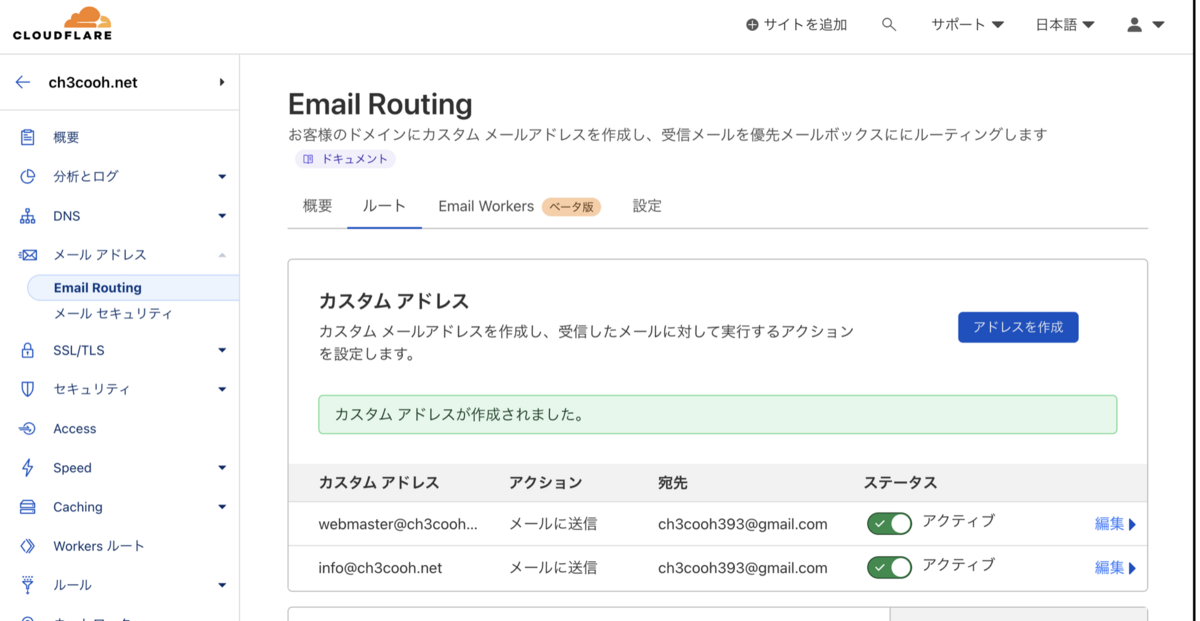The height and width of the screenshot is (621, 1200).
Task: Click the Cloudflare logo
Action: pyautogui.click(x=62, y=24)
